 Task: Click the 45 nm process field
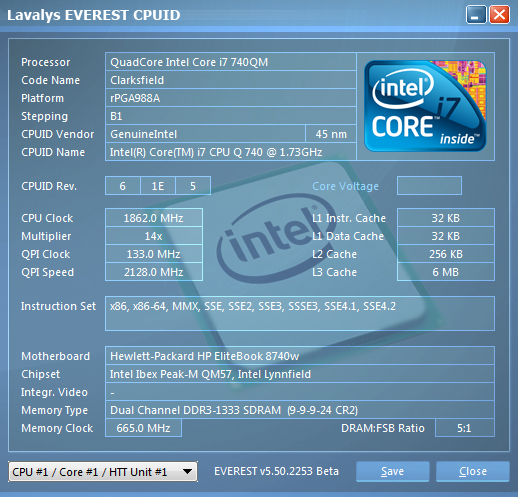(331, 134)
